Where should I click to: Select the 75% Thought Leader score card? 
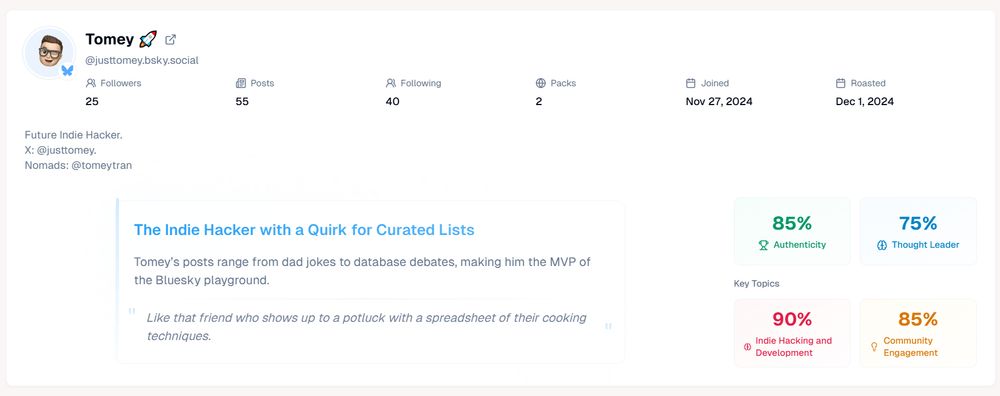pyautogui.click(x=918, y=231)
